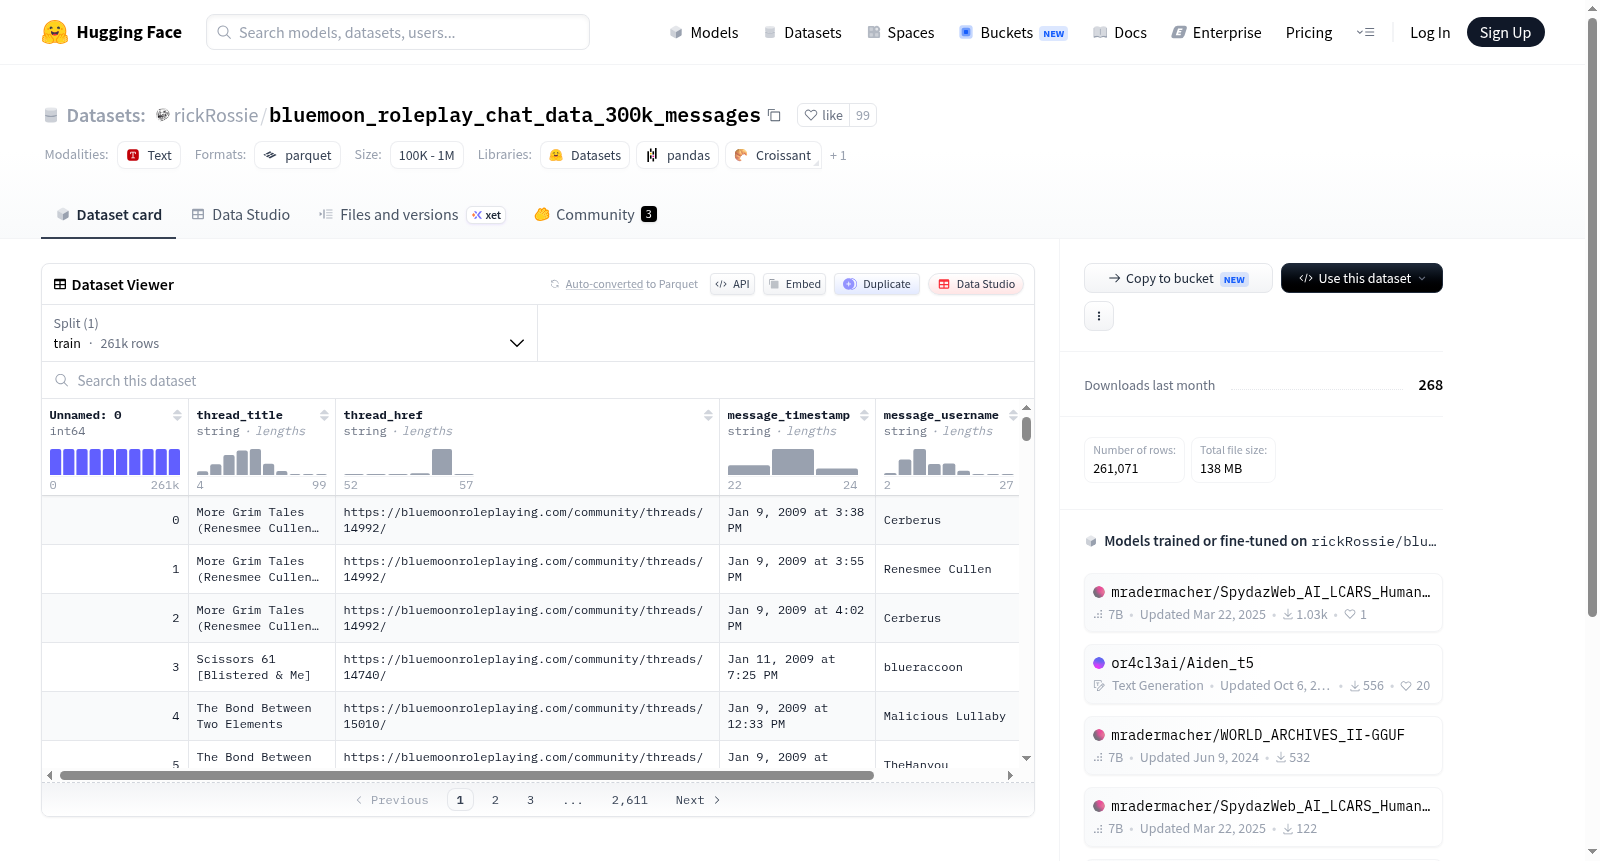The height and width of the screenshot is (861, 1600).
Task: Open Enterprise in the top navigation
Action: tap(1216, 32)
